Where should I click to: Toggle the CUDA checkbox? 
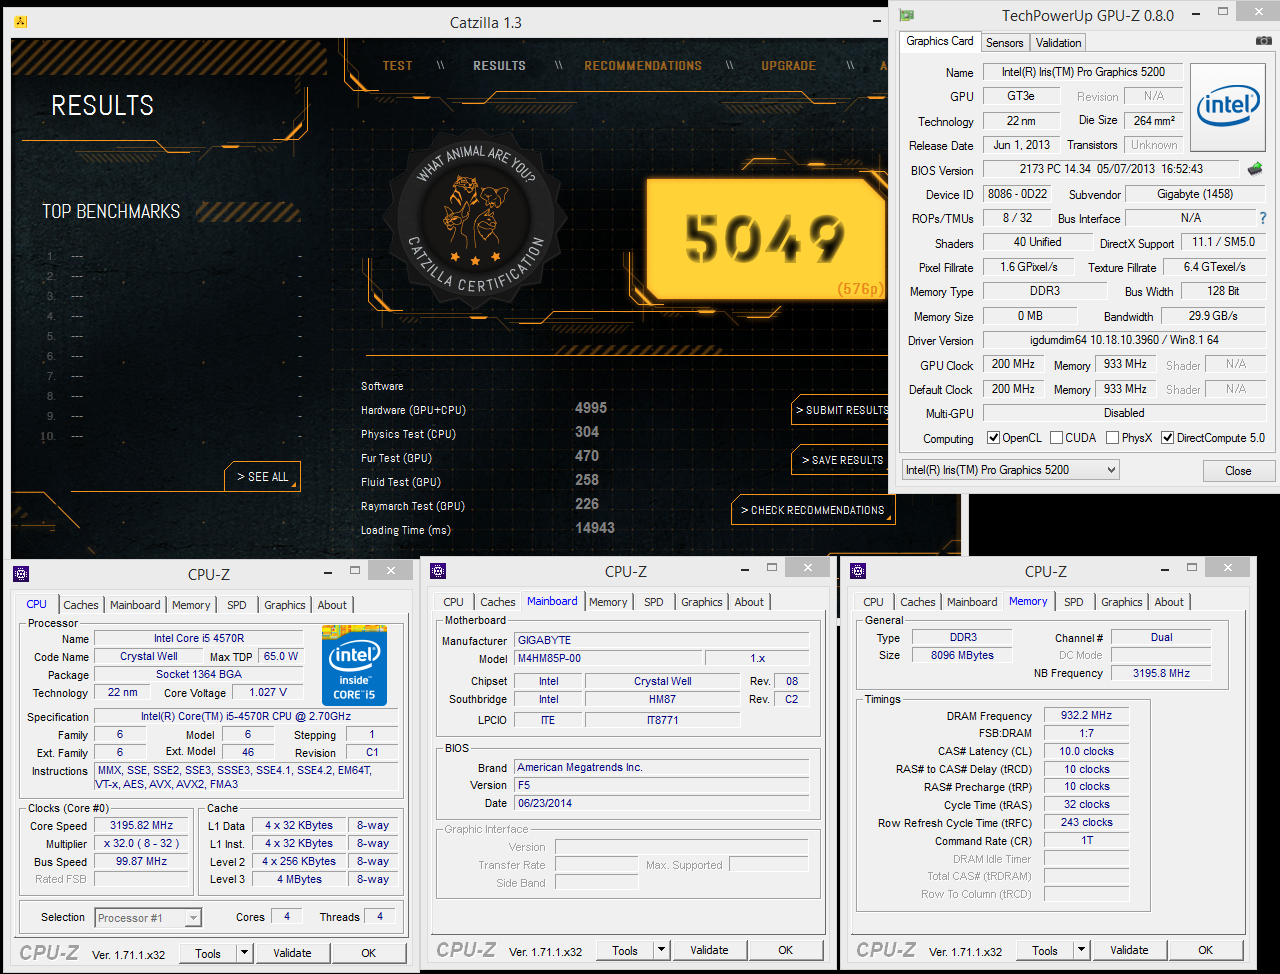click(x=1056, y=438)
